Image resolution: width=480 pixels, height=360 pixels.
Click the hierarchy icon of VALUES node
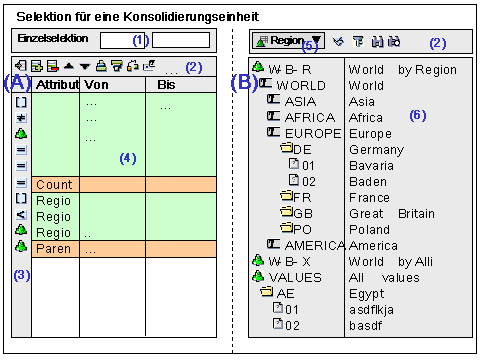point(258,276)
